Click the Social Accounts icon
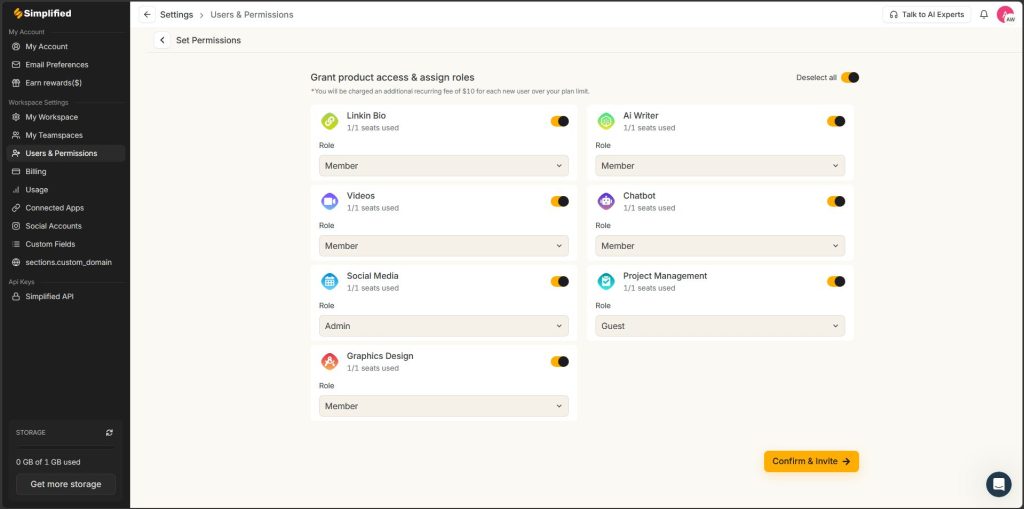 pyautogui.click(x=16, y=226)
